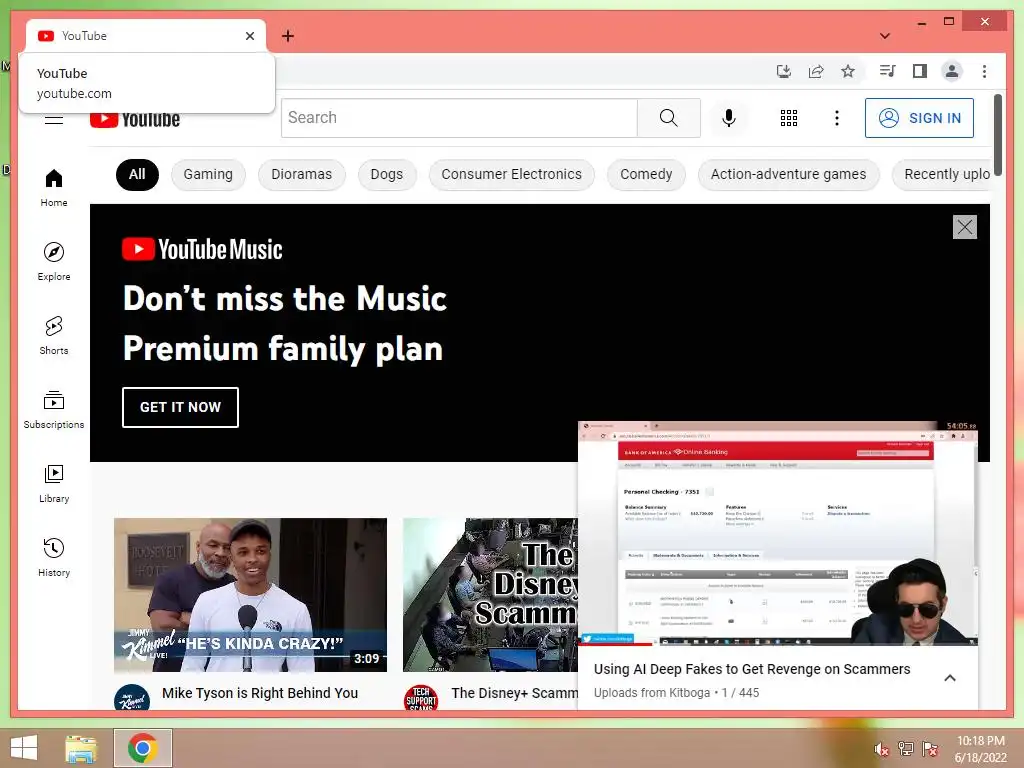Open Chrome media controls icon

pyautogui.click(x=888, y=71)
